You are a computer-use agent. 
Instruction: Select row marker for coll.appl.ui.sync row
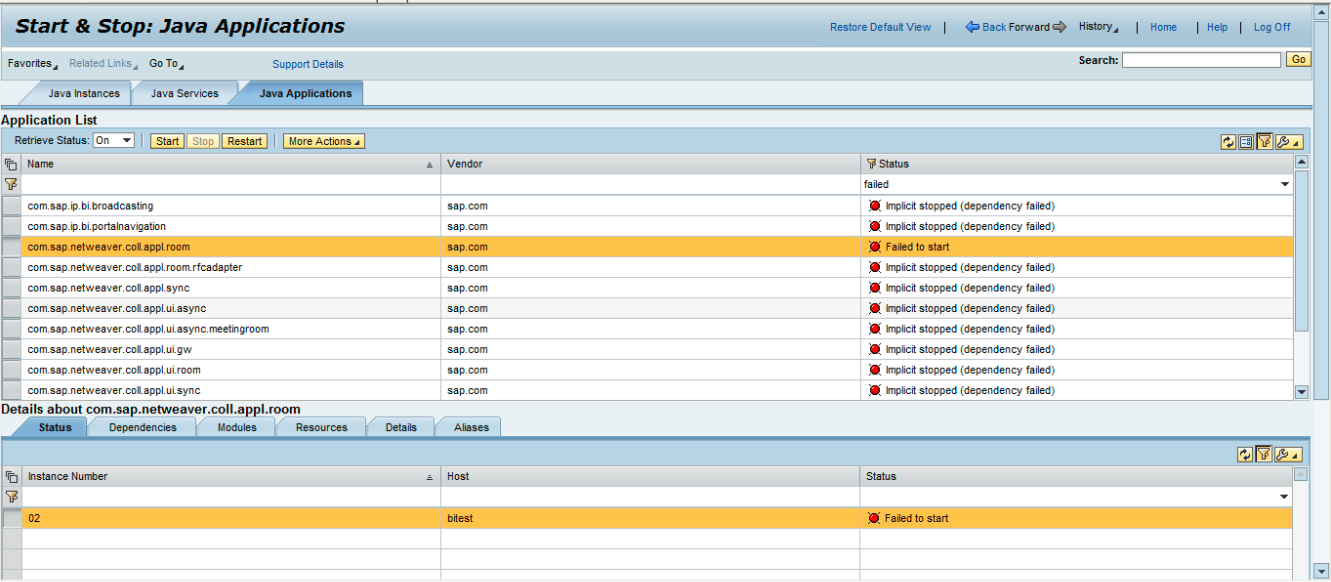[11, 390]
